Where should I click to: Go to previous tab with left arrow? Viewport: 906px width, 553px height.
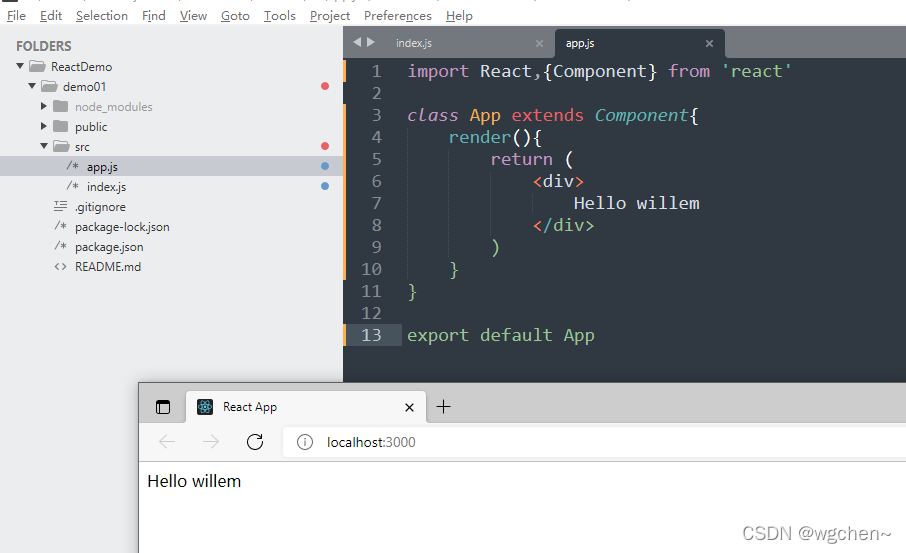pyautogui.click(x=357, y=42)
